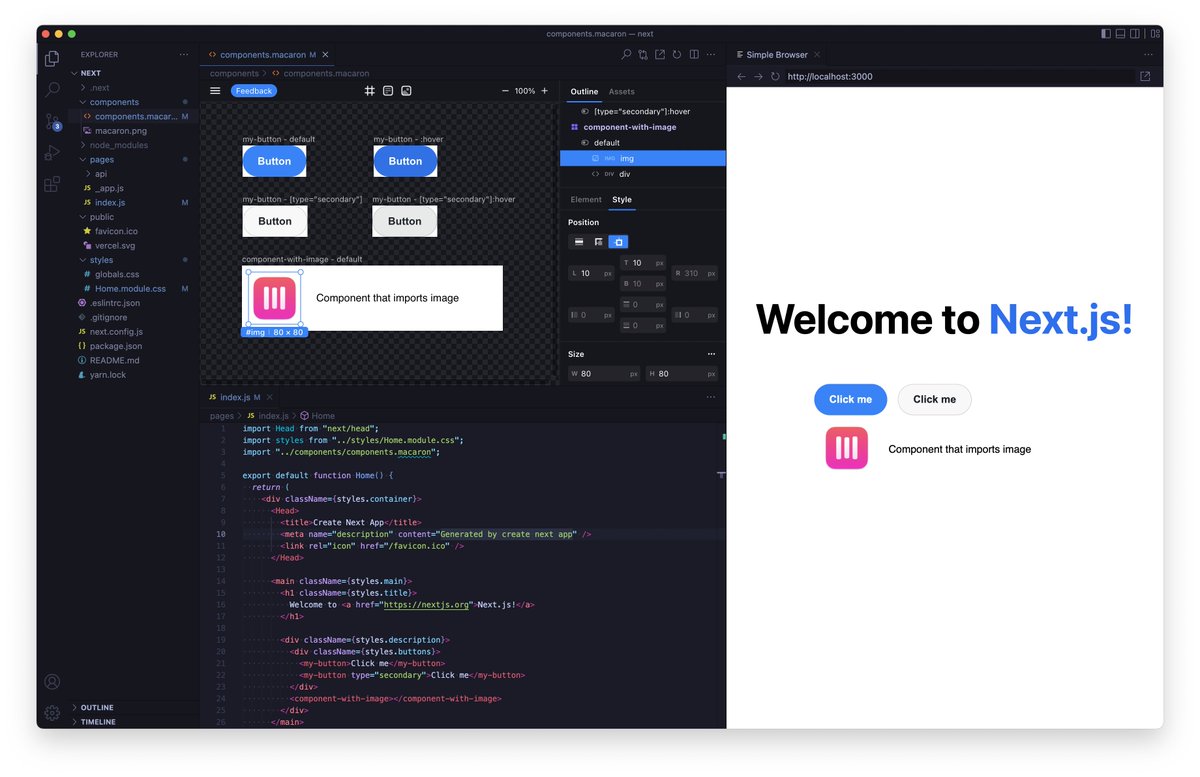Click the split editor icon in editor toolbar
This screenshot has height=777, width=1200.
tap(694, 55)
